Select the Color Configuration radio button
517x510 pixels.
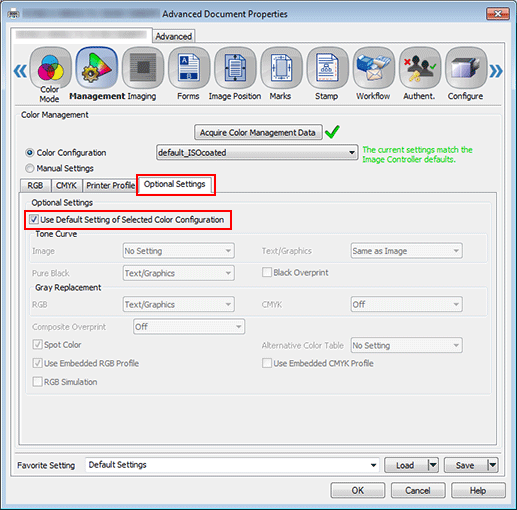tap(30, 153)
